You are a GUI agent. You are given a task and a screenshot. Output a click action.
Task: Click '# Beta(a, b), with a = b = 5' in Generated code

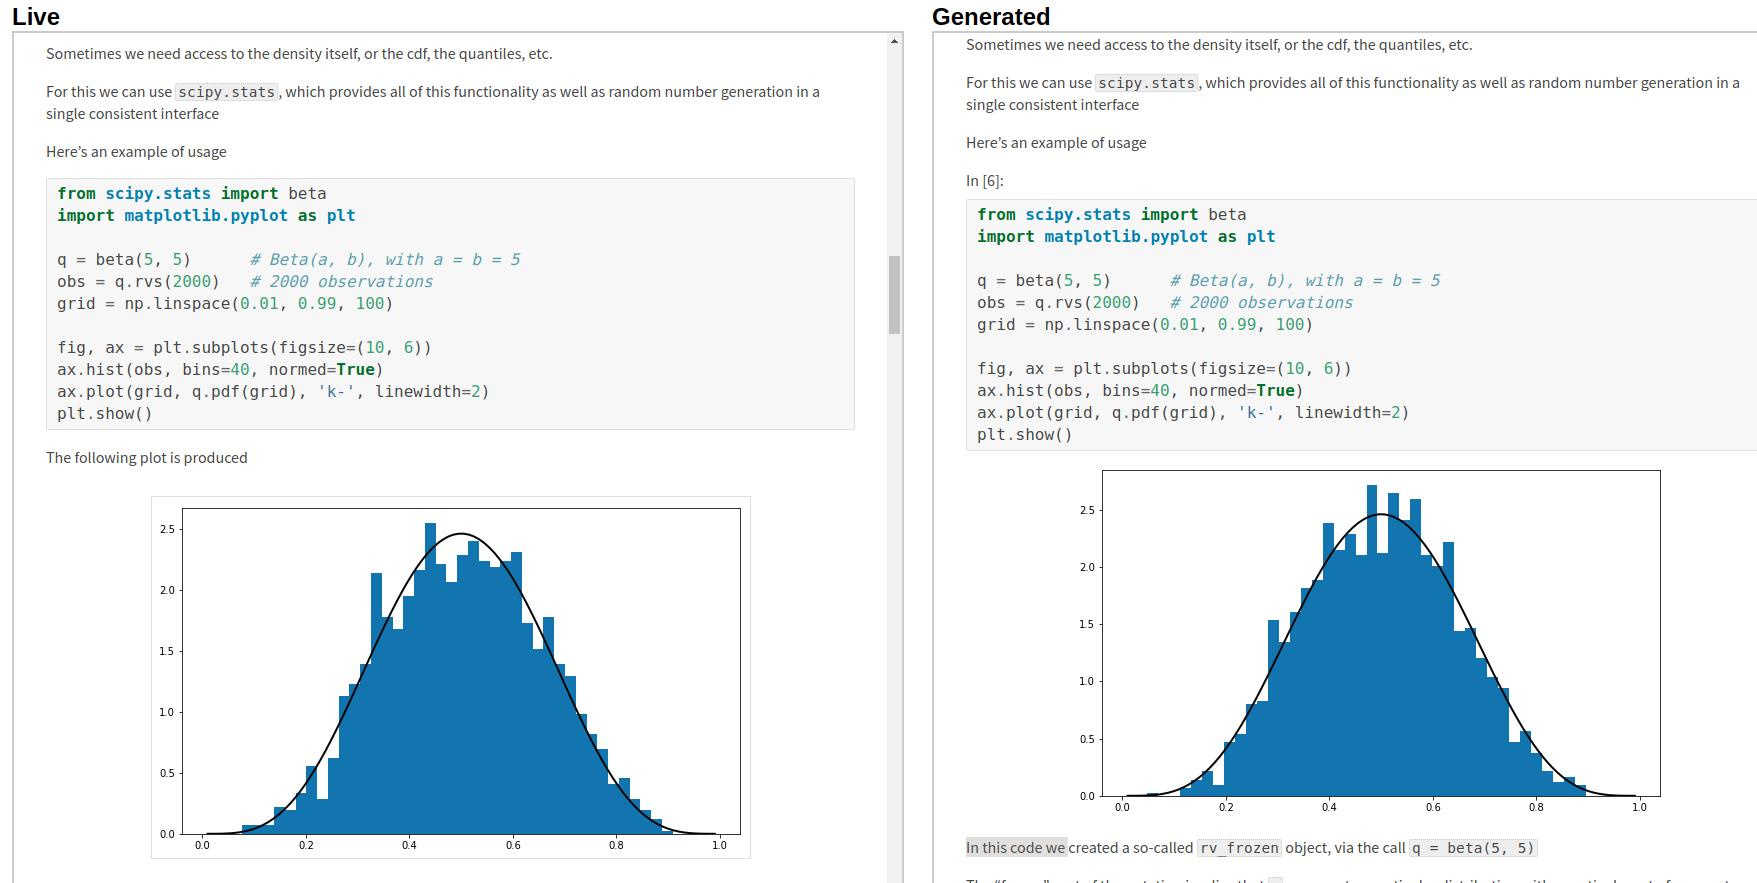coord(1305,281)
